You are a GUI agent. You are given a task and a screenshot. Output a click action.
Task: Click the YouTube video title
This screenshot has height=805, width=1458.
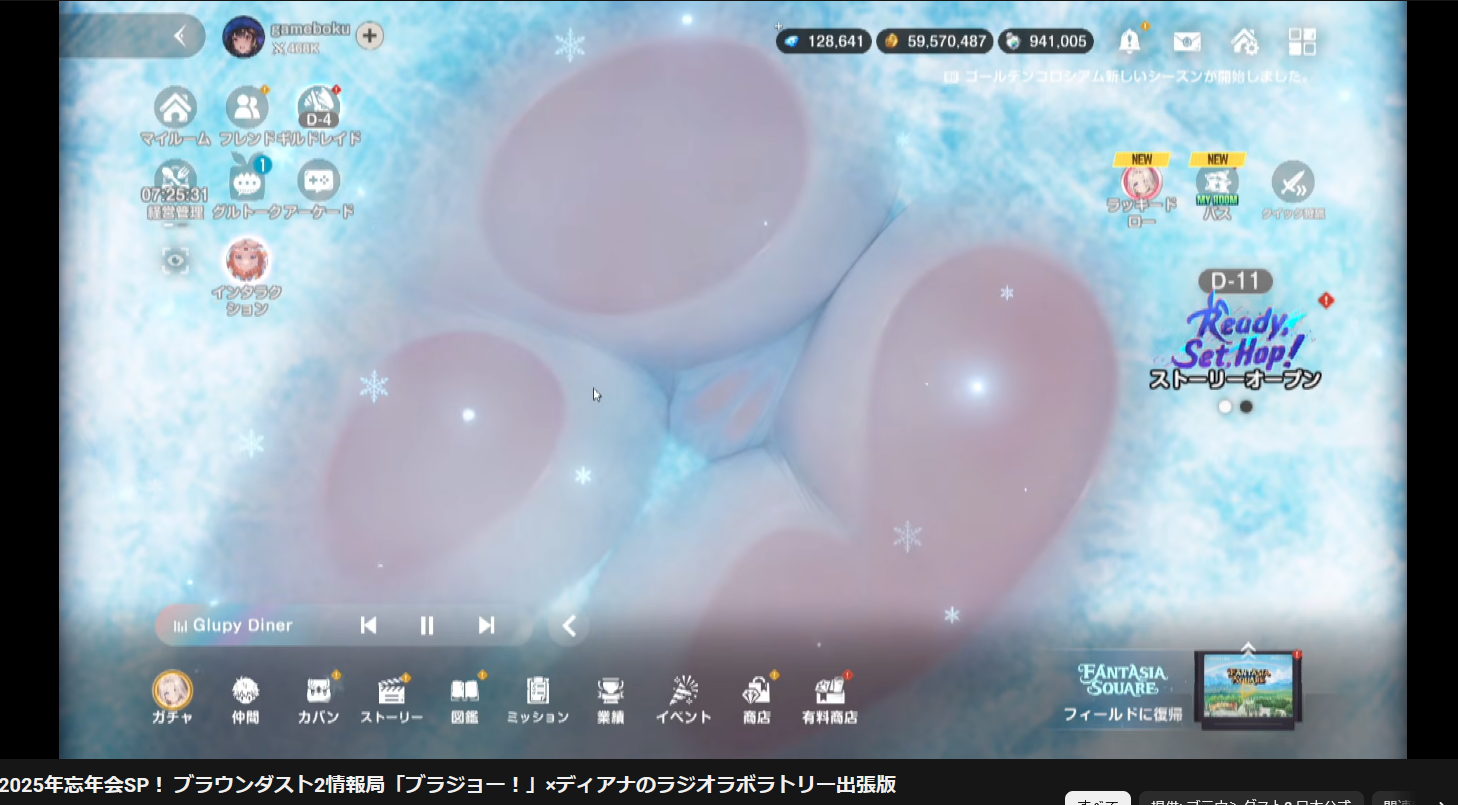click(447, 785)
